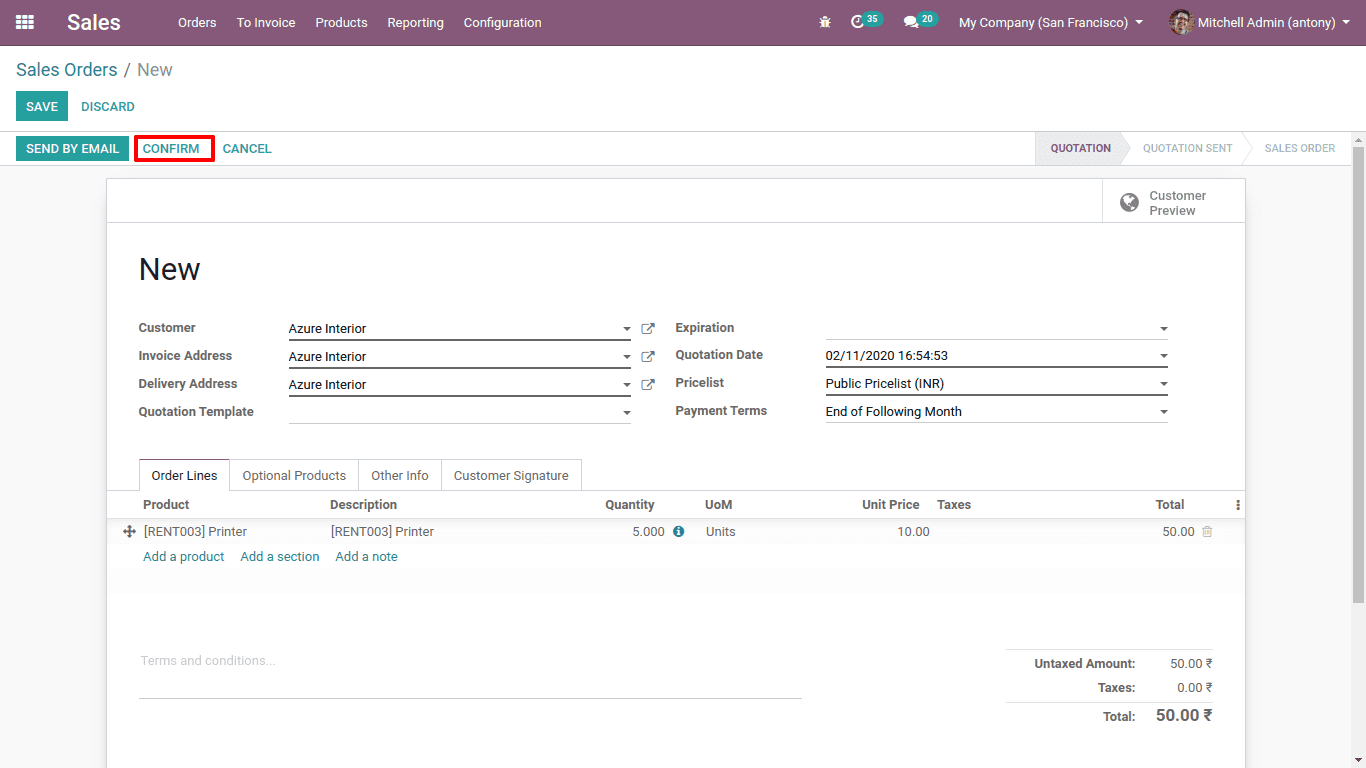This screenshot has width=1366, height=768.
Task: Click [RENT003] Printer product cell
Action: tap(196, 532)
